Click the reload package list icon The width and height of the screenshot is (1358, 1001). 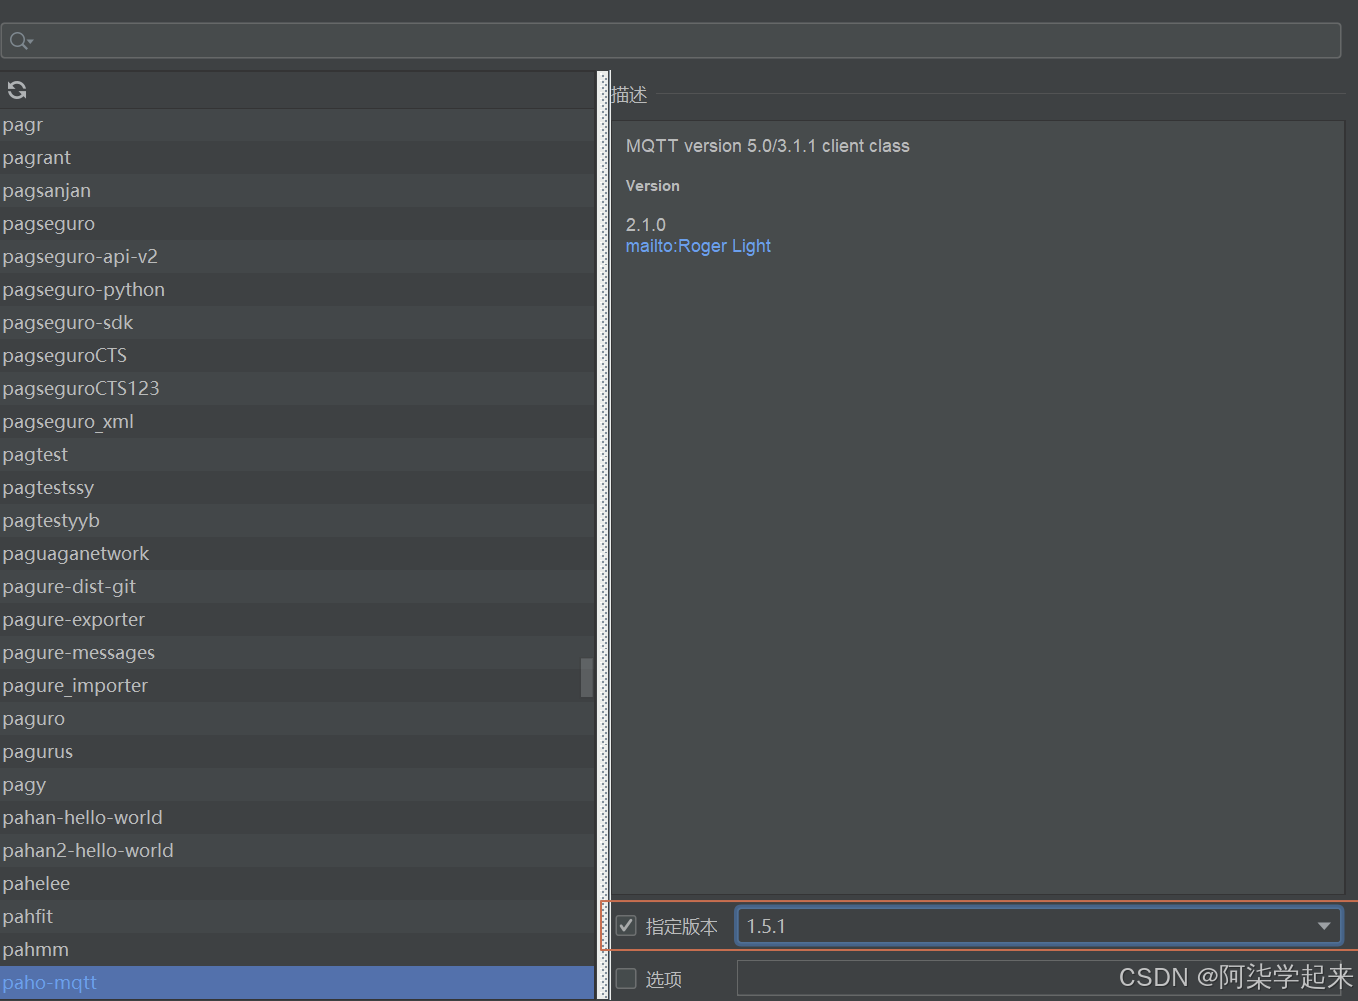point(17,90)
